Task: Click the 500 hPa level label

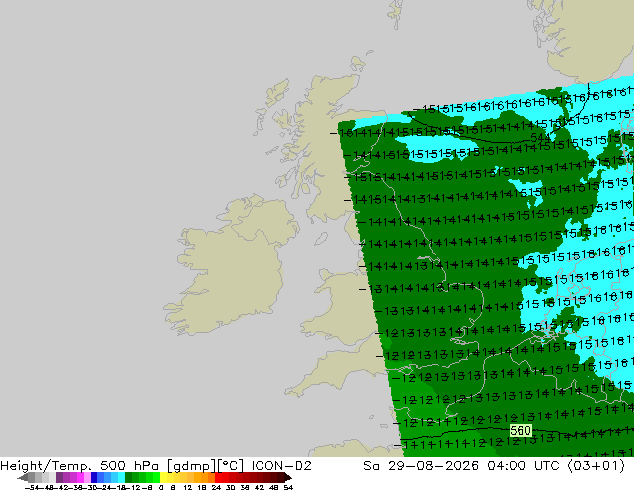Action: point(131,466)
